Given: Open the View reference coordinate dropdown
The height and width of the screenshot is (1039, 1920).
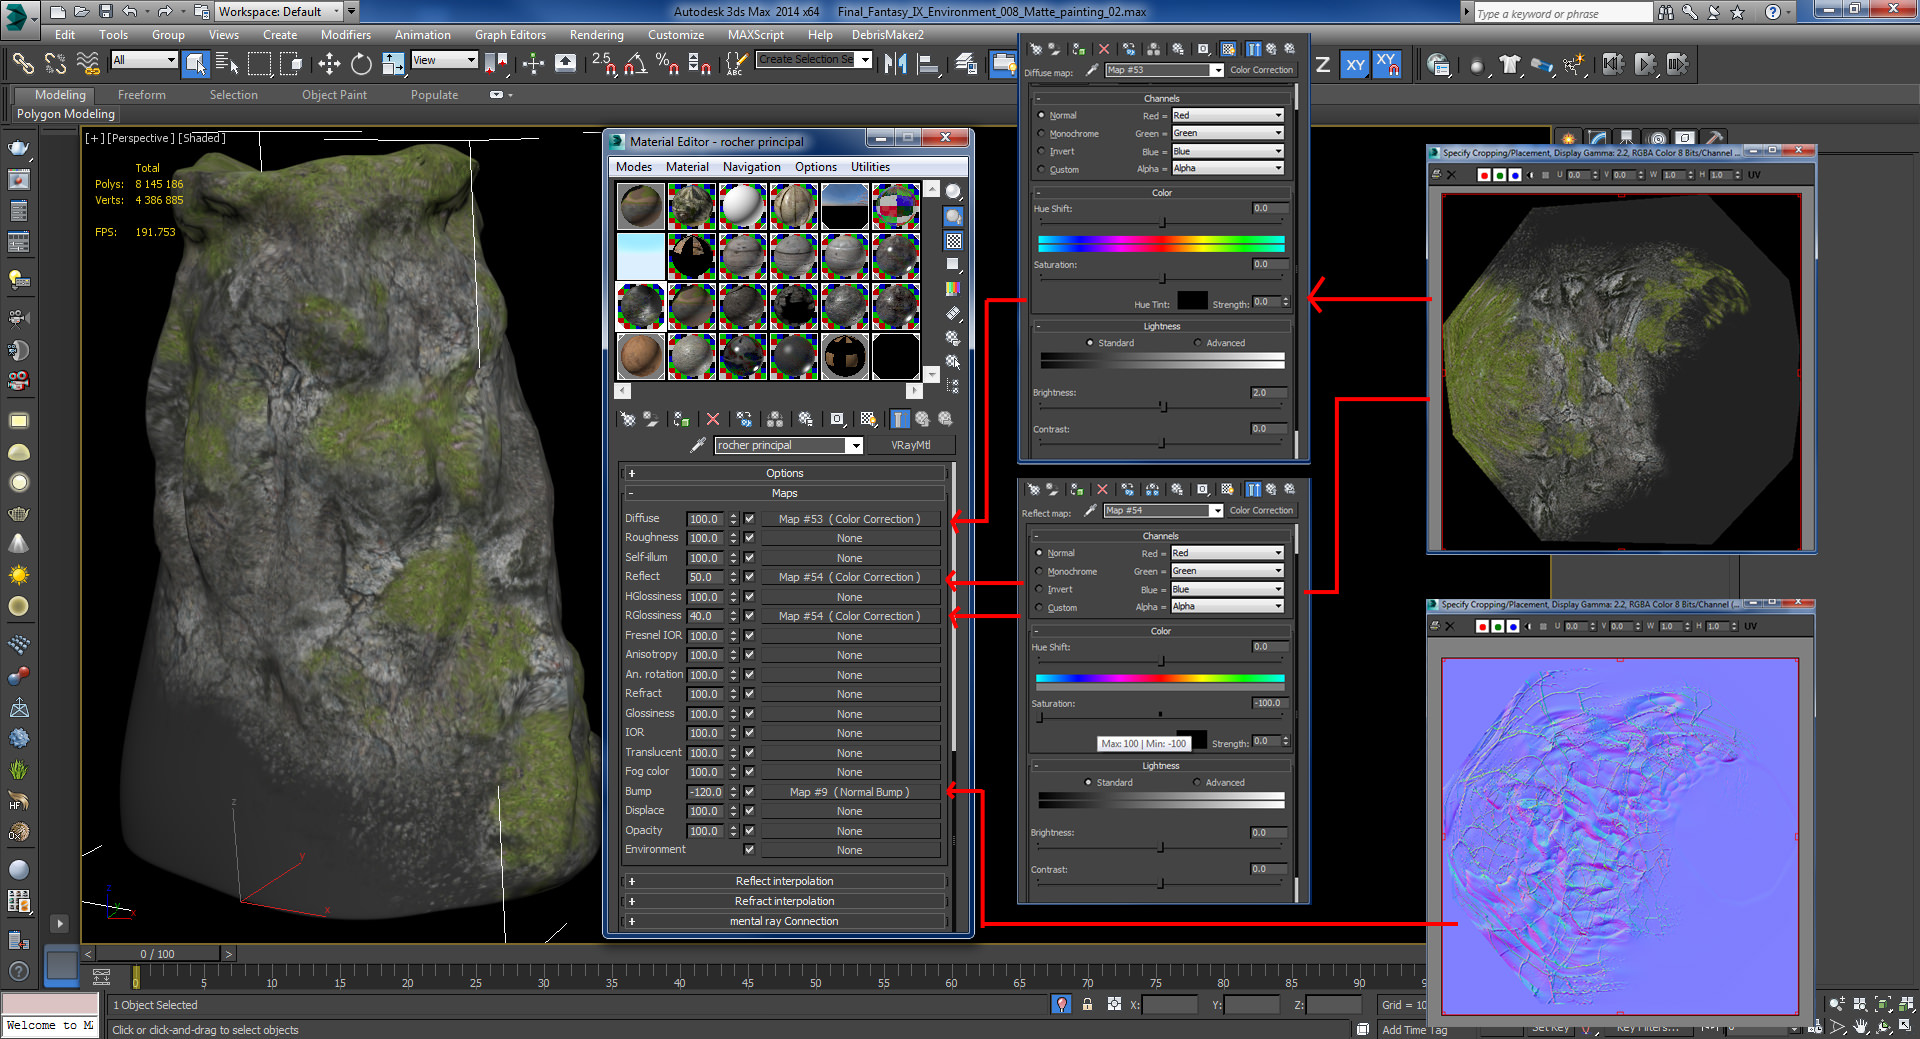Looking at the screenshot, I should tap(444, 60).
